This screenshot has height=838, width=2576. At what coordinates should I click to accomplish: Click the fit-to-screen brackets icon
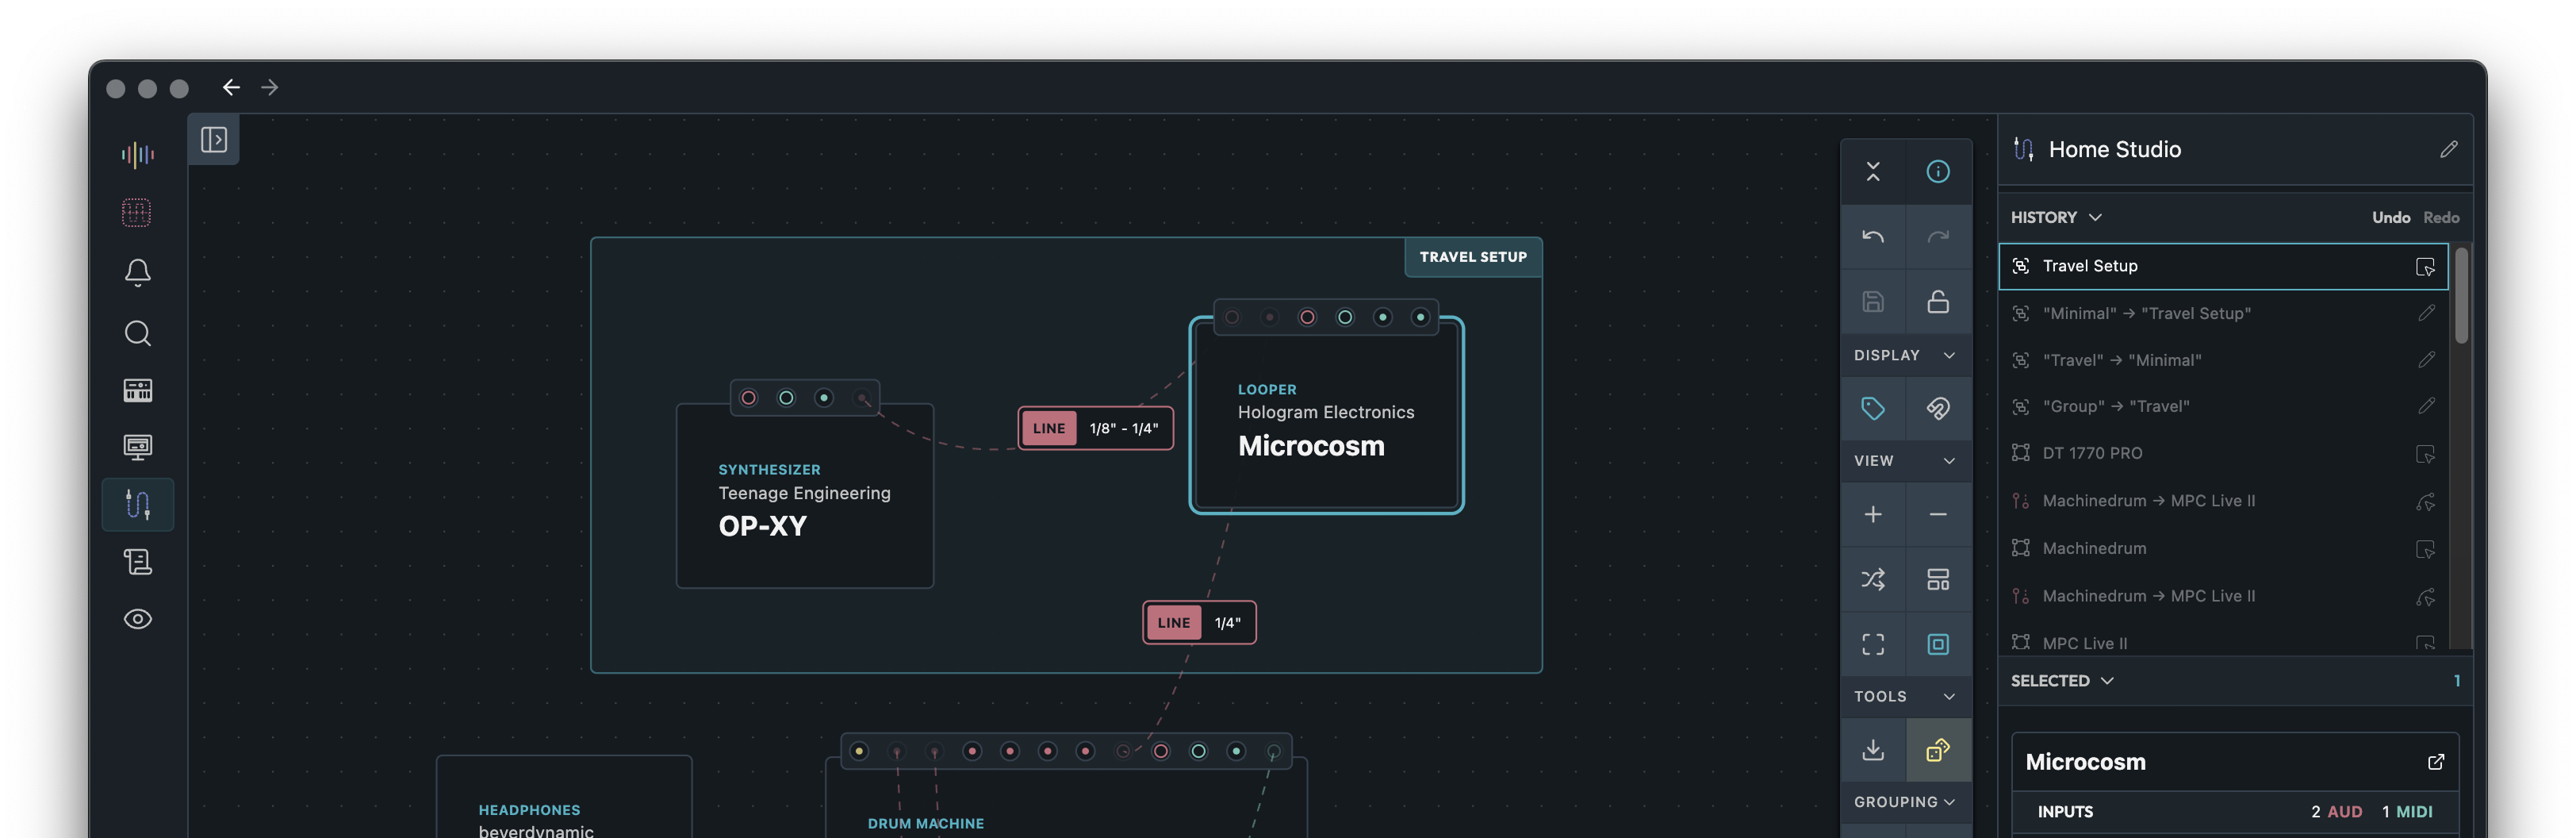pos(1873,644)
